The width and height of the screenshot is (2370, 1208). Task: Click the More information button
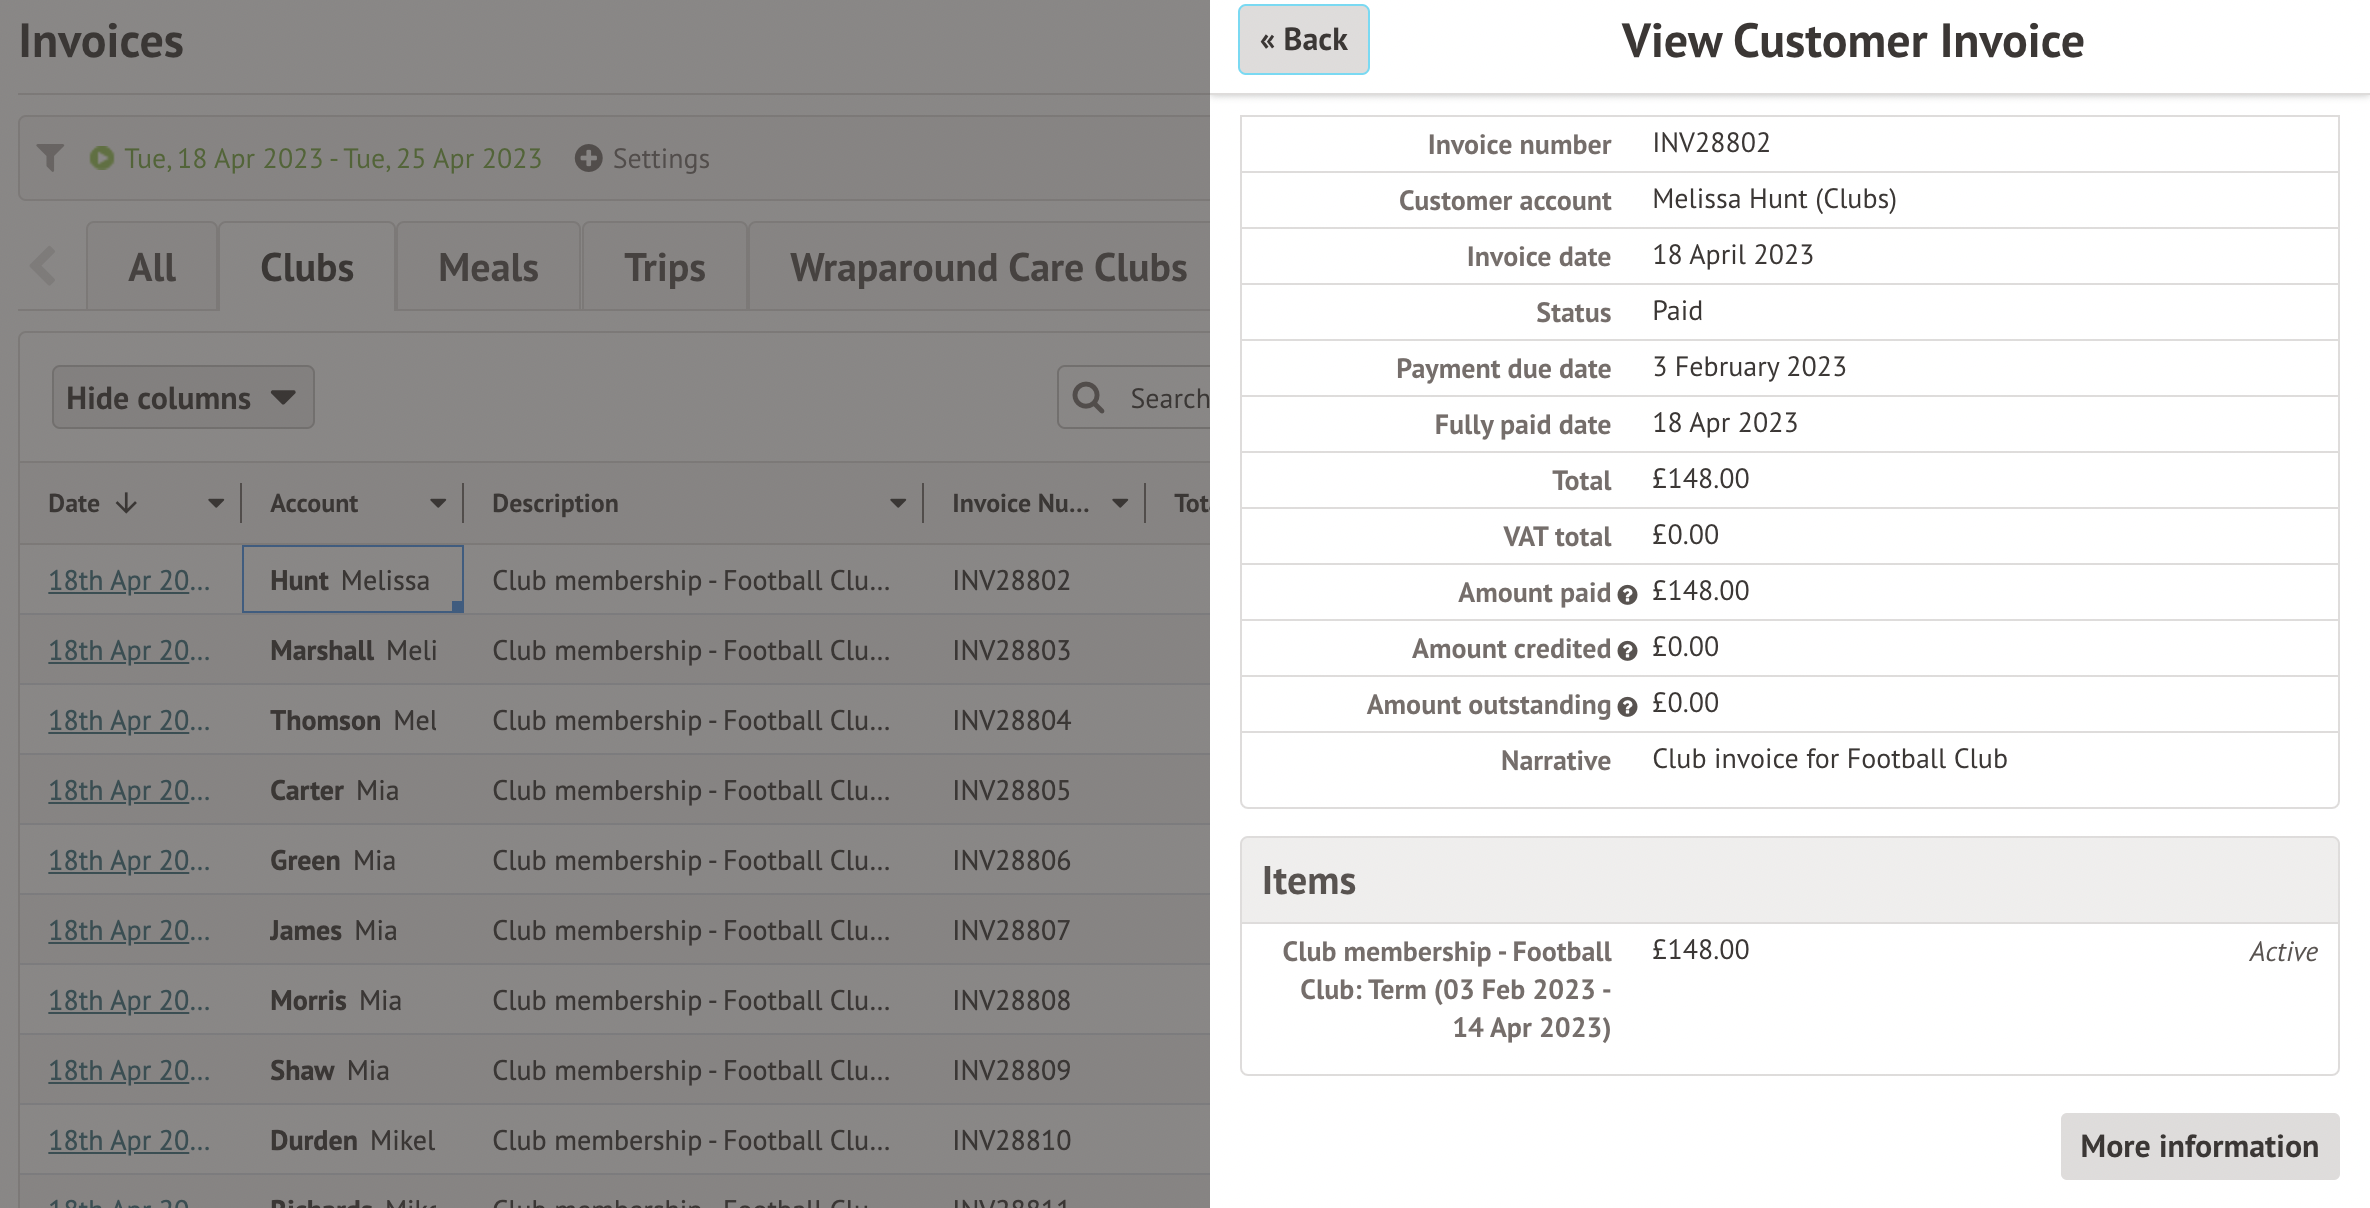[2199, 1146]
